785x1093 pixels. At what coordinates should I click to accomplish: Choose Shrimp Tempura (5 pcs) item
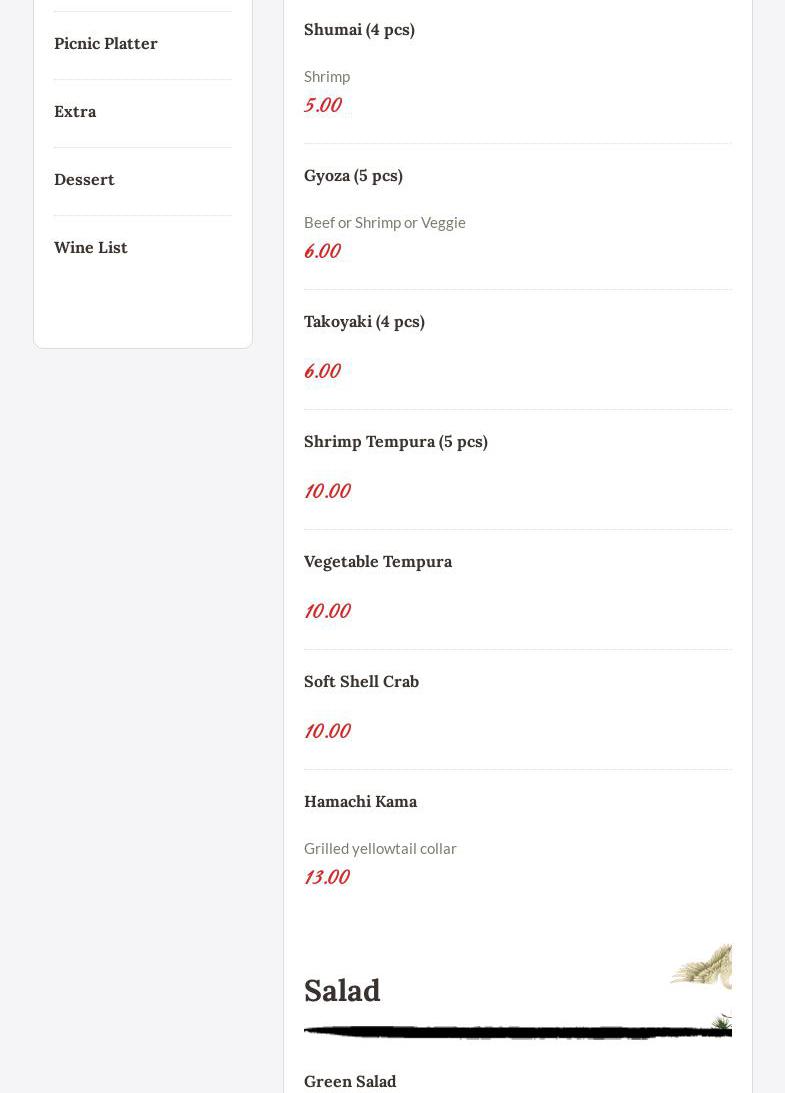tap(395, 442)
